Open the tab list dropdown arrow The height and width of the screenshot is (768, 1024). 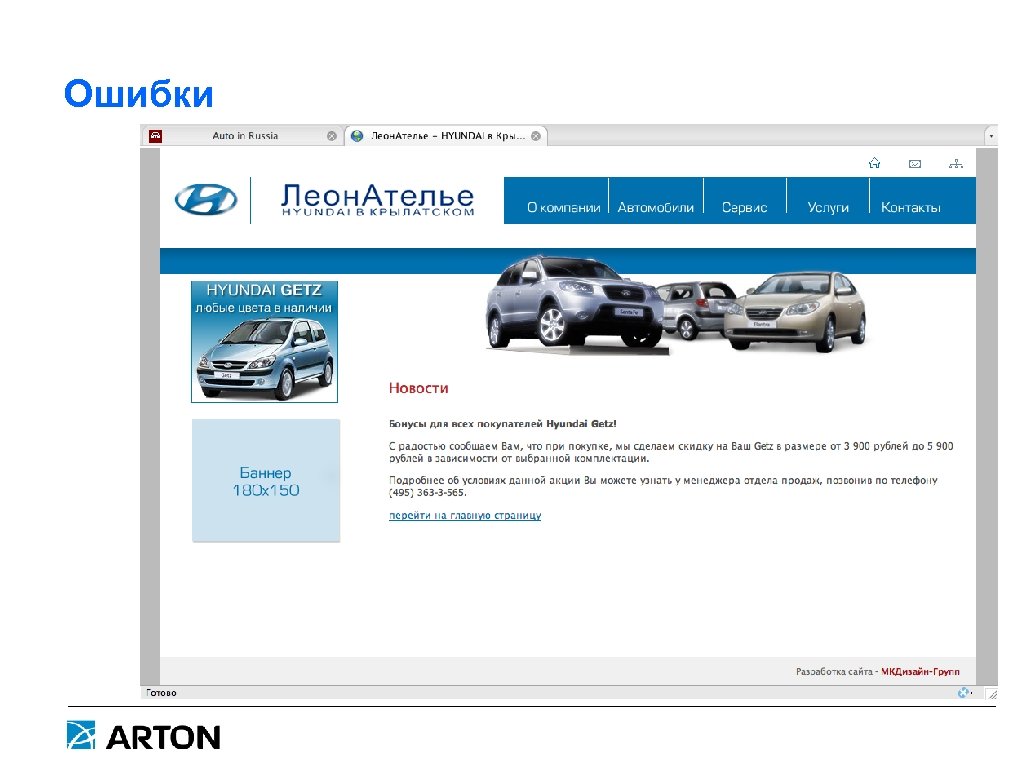click(991, 136)
